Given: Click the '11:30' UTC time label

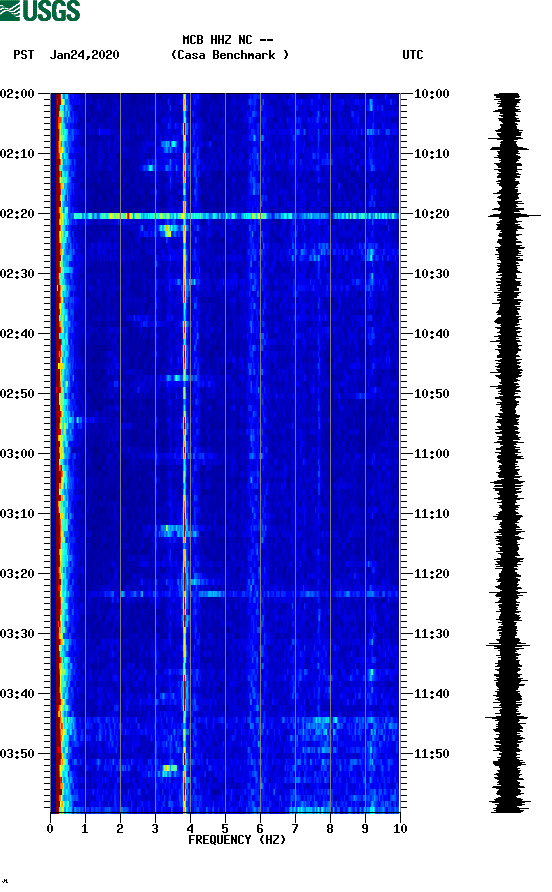Looking at the screenshot, I should point(431,634).
